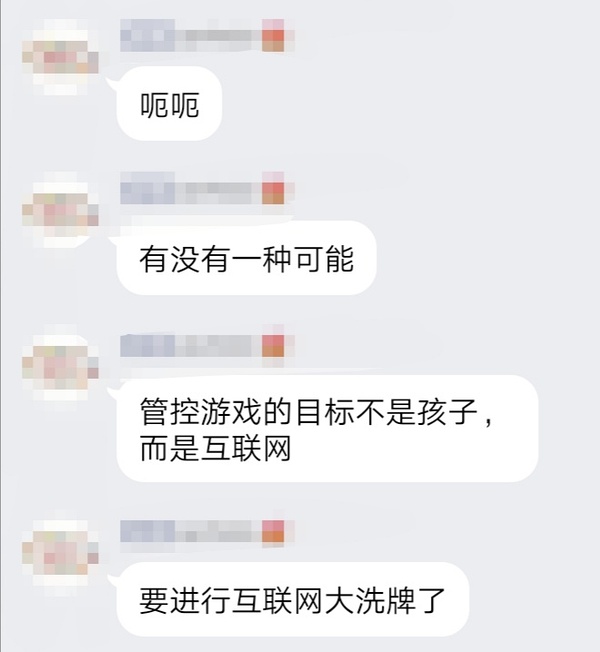600x652 pixels.
Task: Open avatar of the 有没有一种可能 sender
Action: (x=60, y=210)
